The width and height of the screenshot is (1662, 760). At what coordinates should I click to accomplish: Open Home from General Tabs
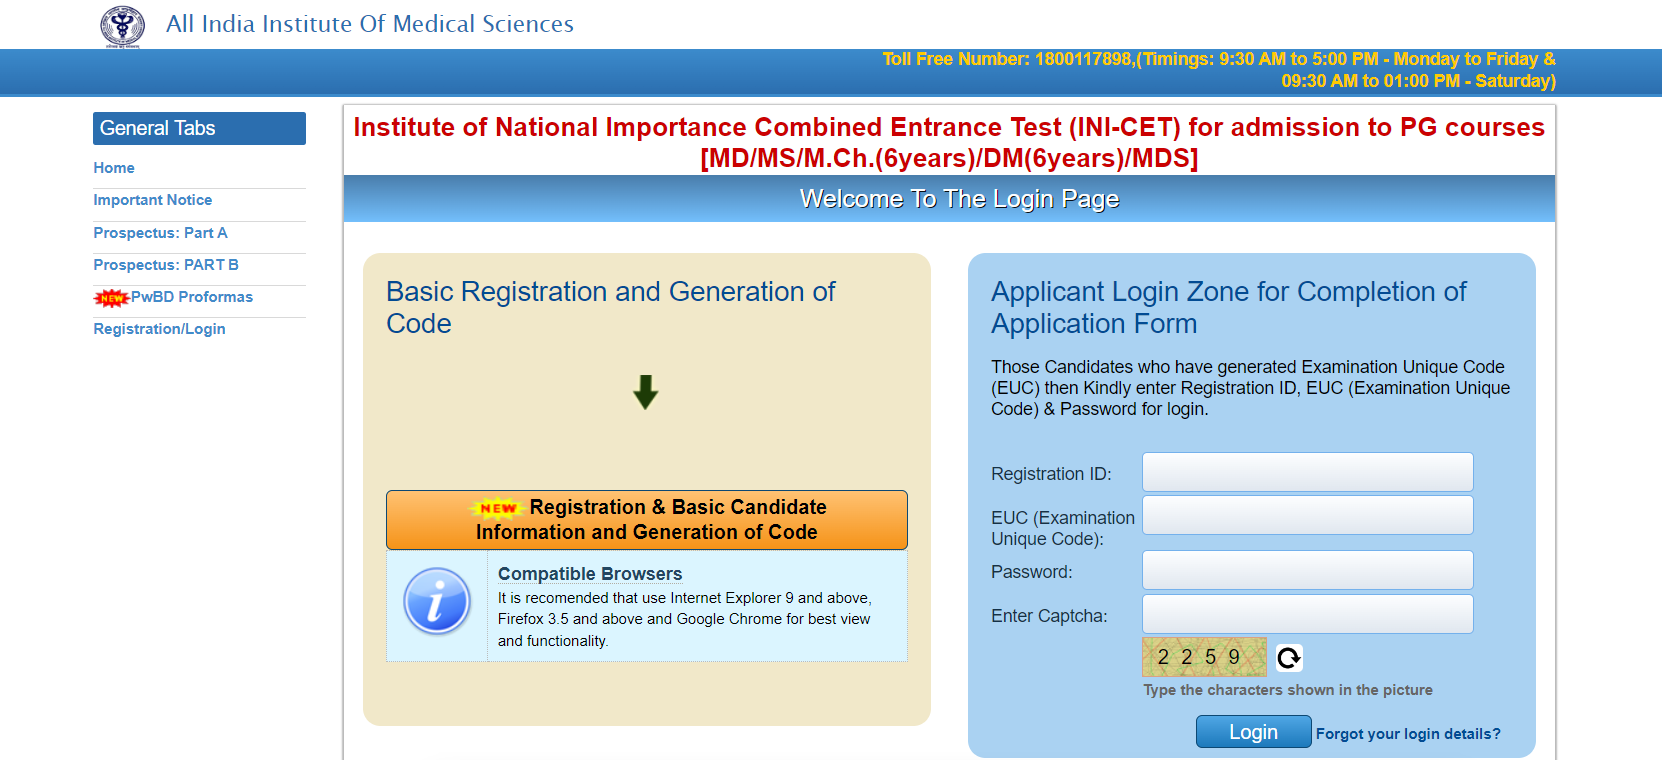tap(114, 168)
